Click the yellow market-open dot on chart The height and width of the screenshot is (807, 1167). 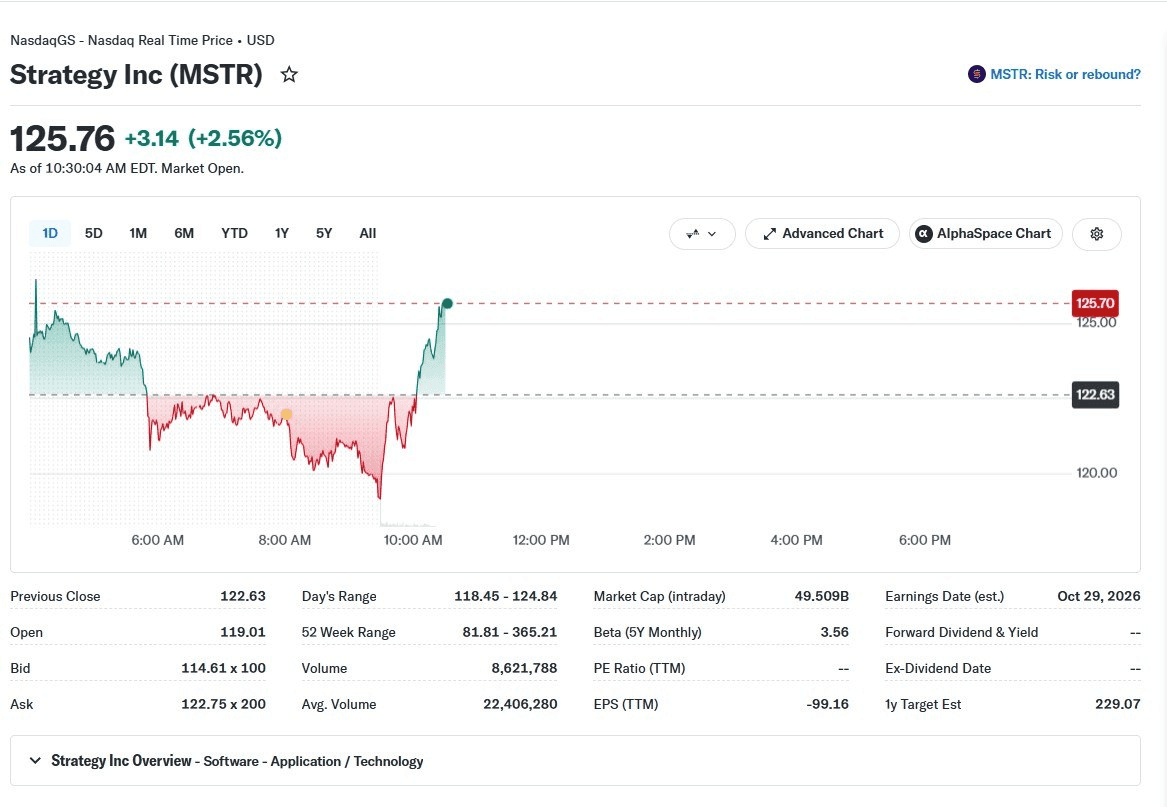[287, 414]
